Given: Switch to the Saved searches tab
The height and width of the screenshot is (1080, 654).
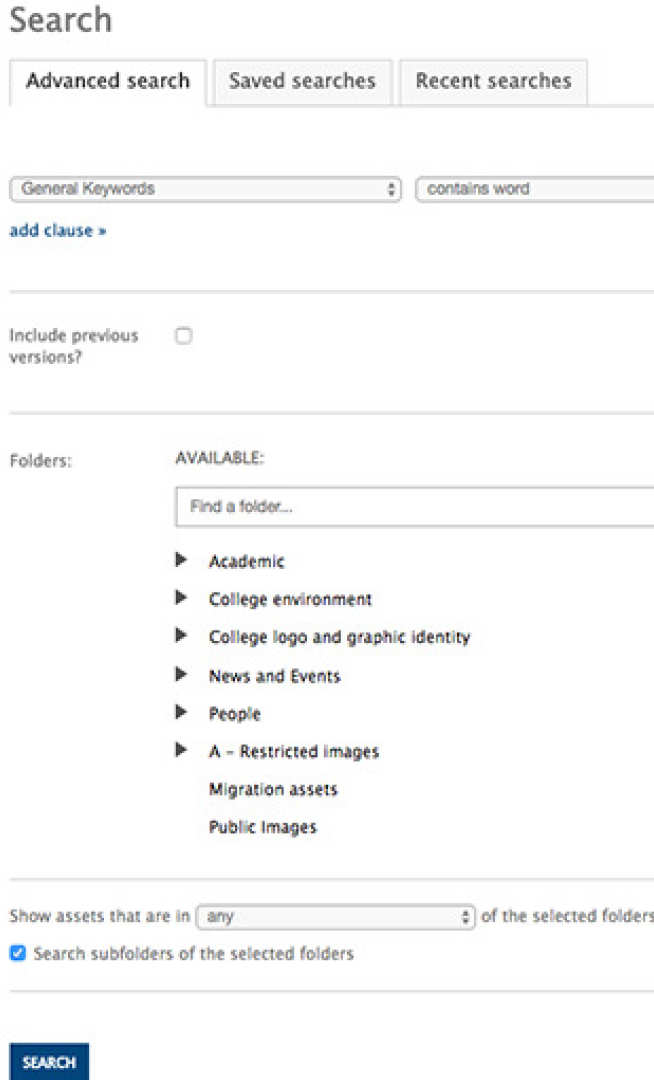Looking at the screenshot, I should [x=302, y=81].
